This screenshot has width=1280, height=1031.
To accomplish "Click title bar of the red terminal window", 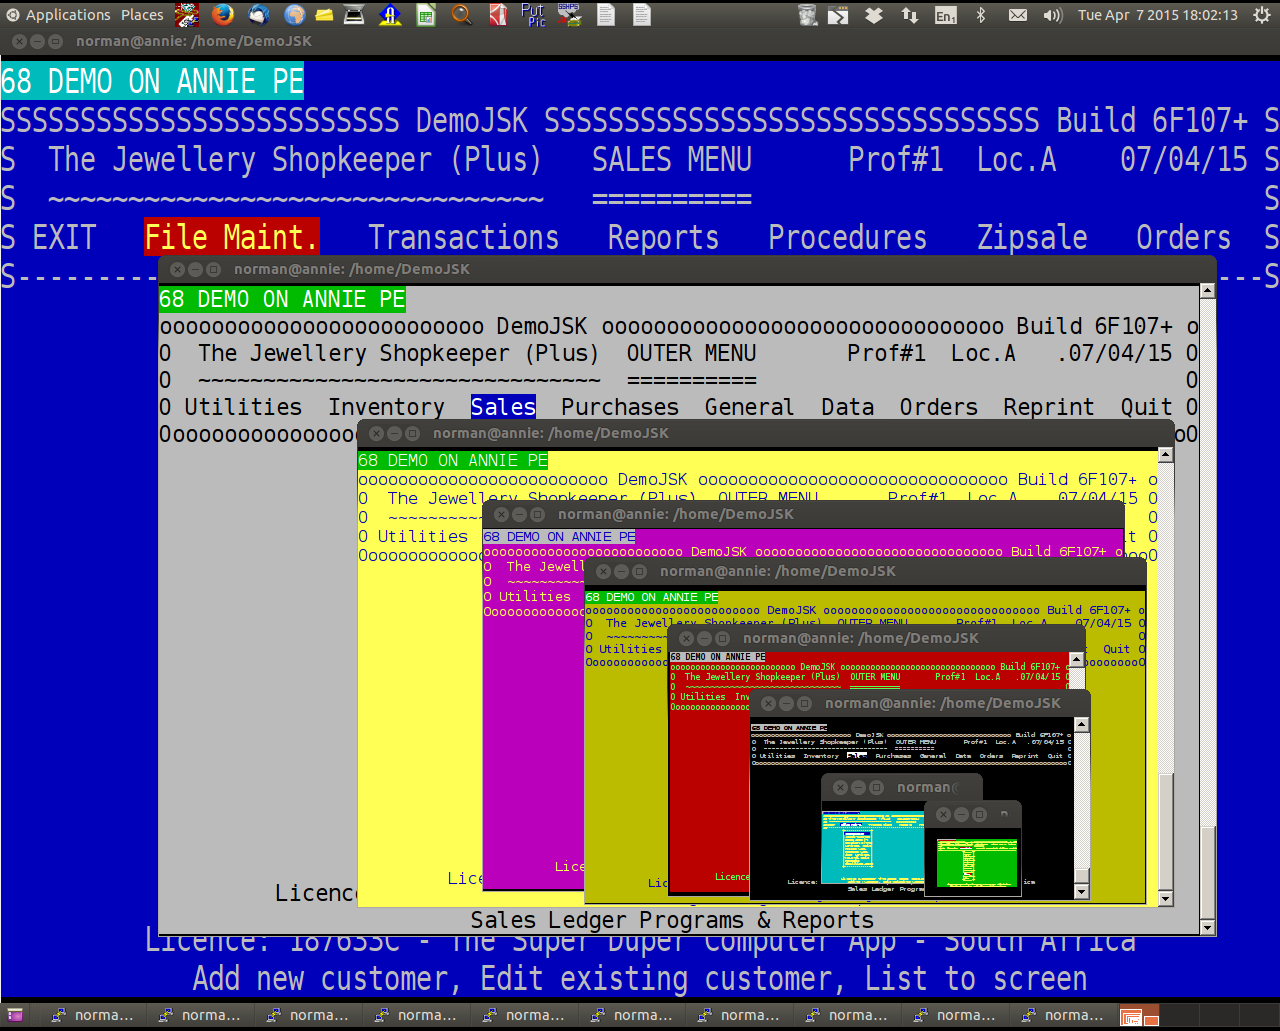I will [877, 638].
